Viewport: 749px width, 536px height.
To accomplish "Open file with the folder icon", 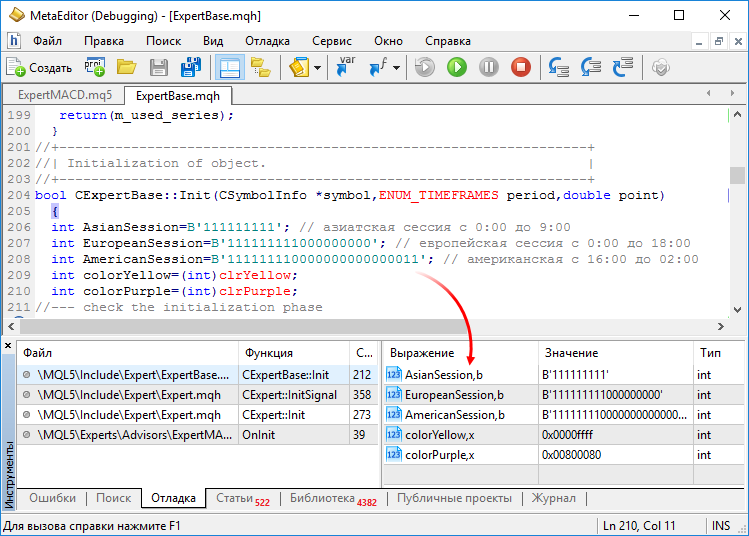I will [x=127, y=67].
